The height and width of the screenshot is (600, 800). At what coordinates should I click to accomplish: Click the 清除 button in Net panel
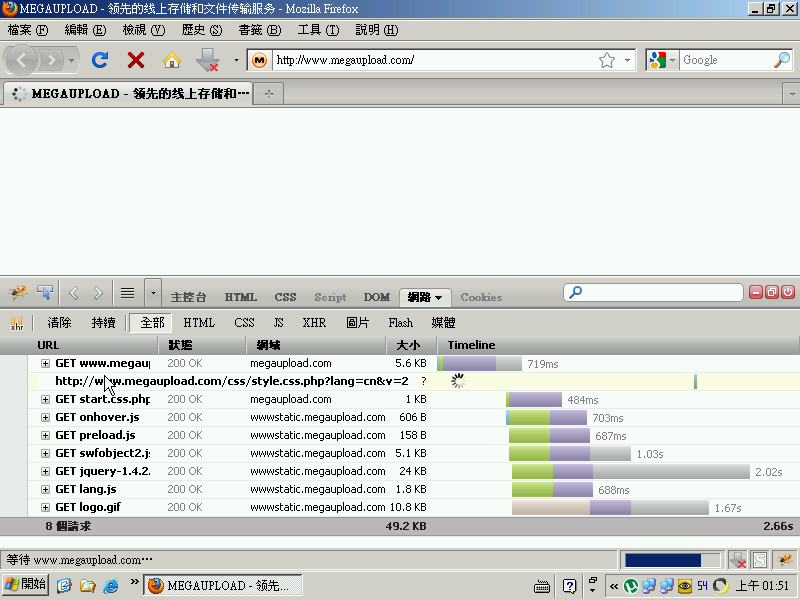[59, 323]
